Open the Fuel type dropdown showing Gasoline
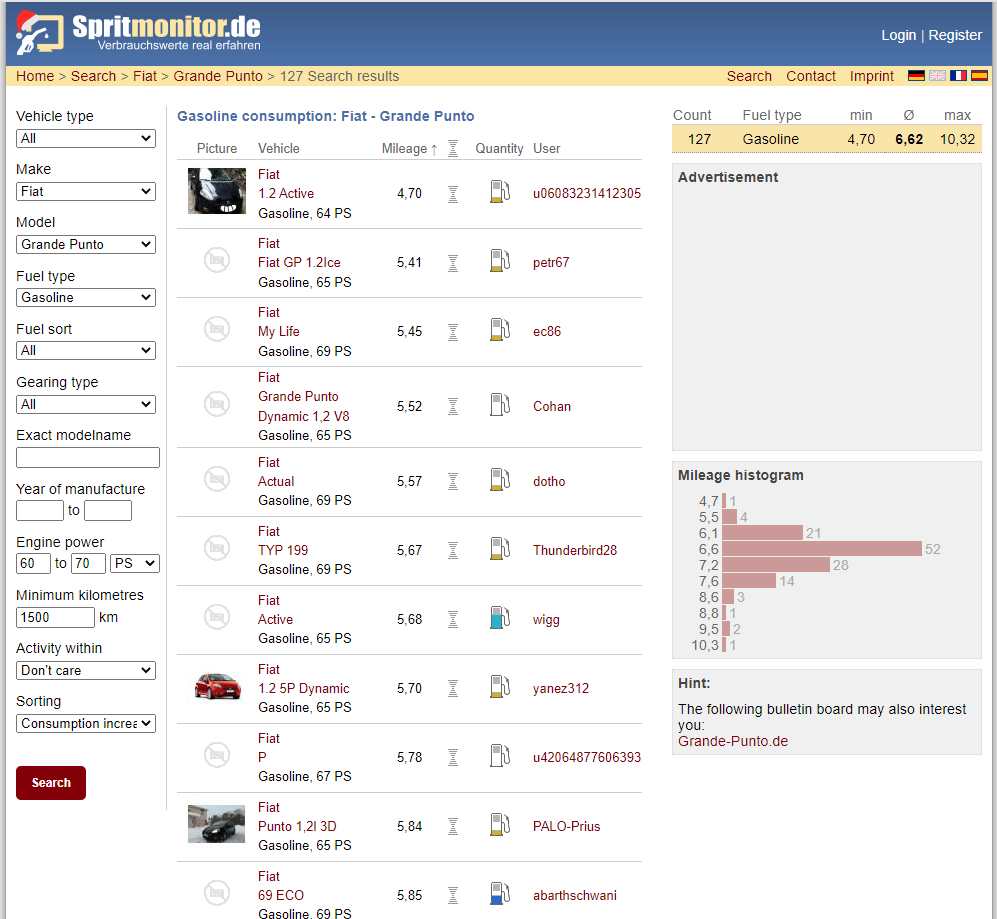The width and height of the screenshot is (997, 919). (x=86, y=298)
